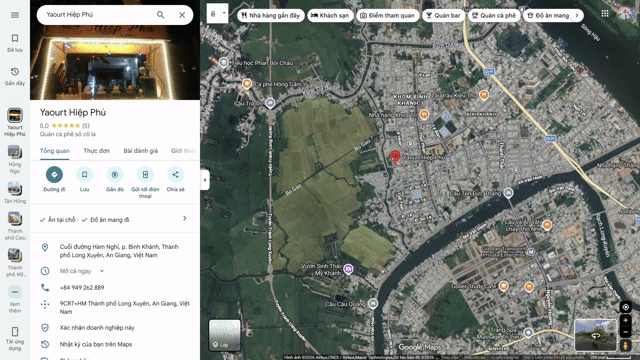Click the user account avatar

pyautogui.click(x=625, y=13)
